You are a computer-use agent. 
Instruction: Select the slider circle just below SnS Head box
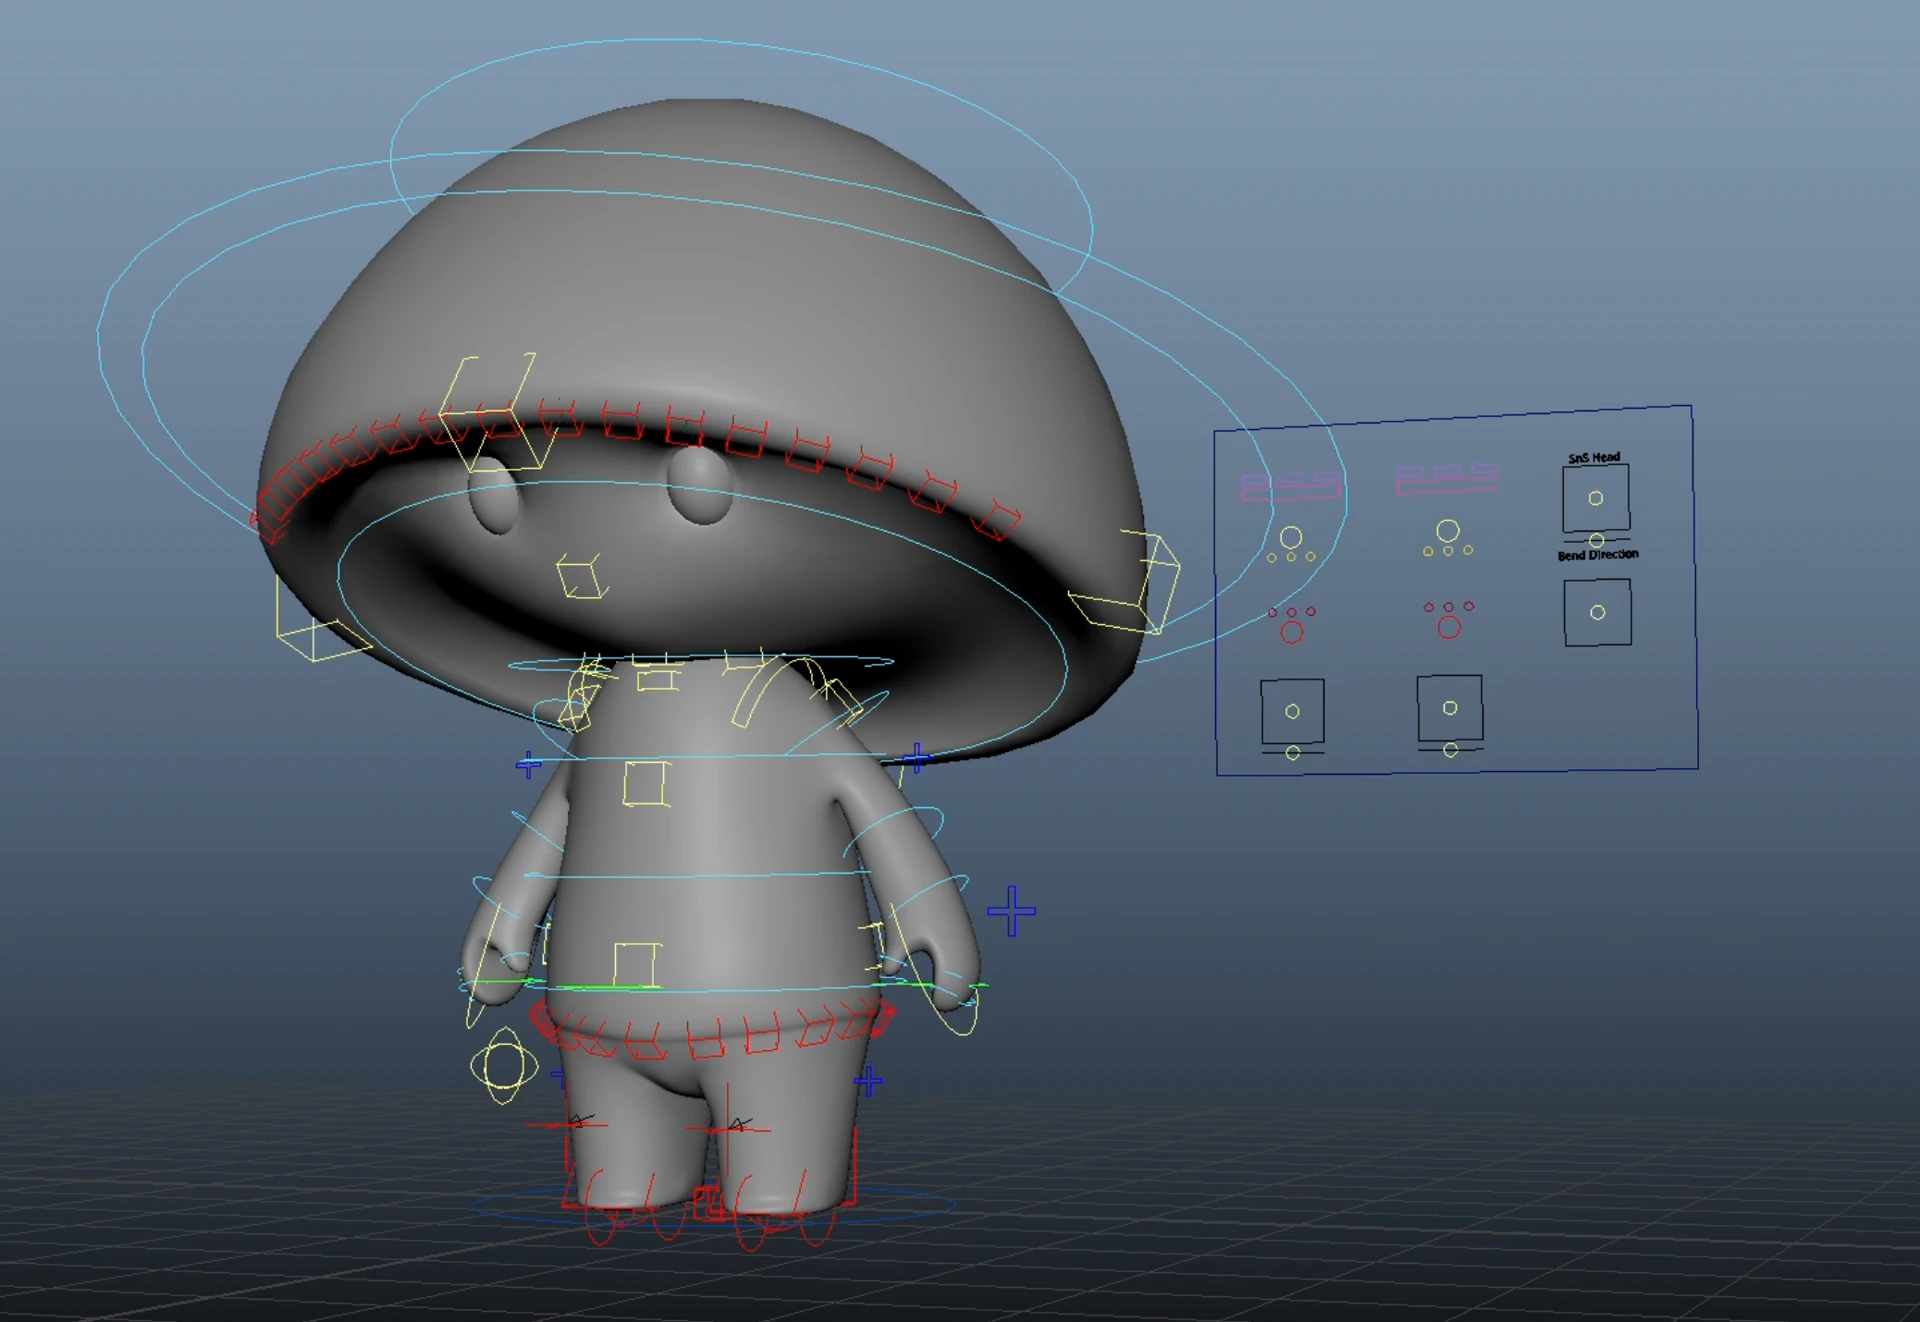[x=1597, y=541]
